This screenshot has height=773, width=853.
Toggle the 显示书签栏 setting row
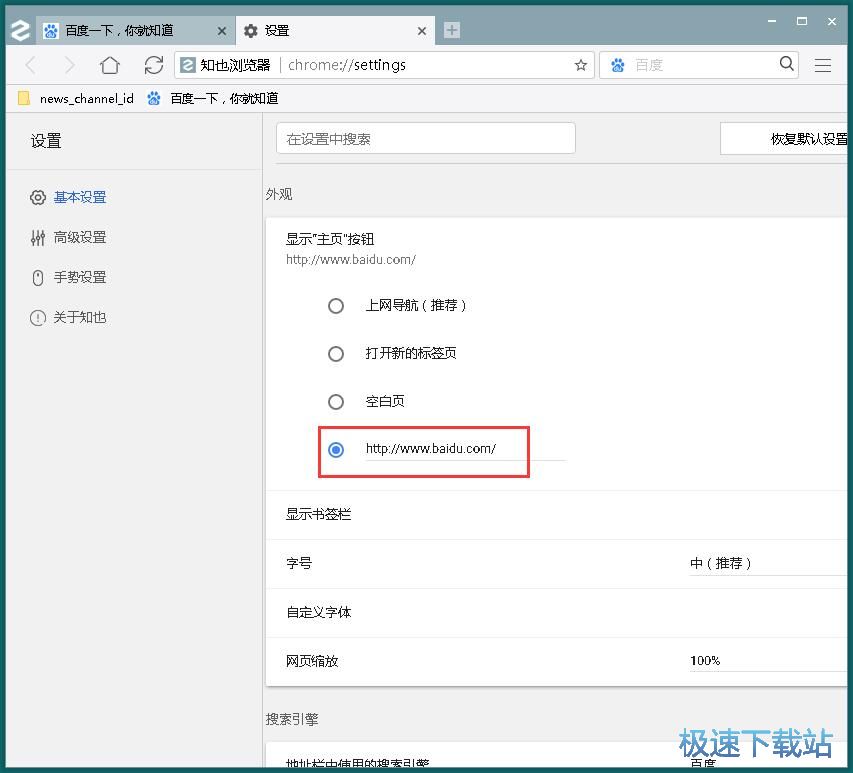[556, 515]
